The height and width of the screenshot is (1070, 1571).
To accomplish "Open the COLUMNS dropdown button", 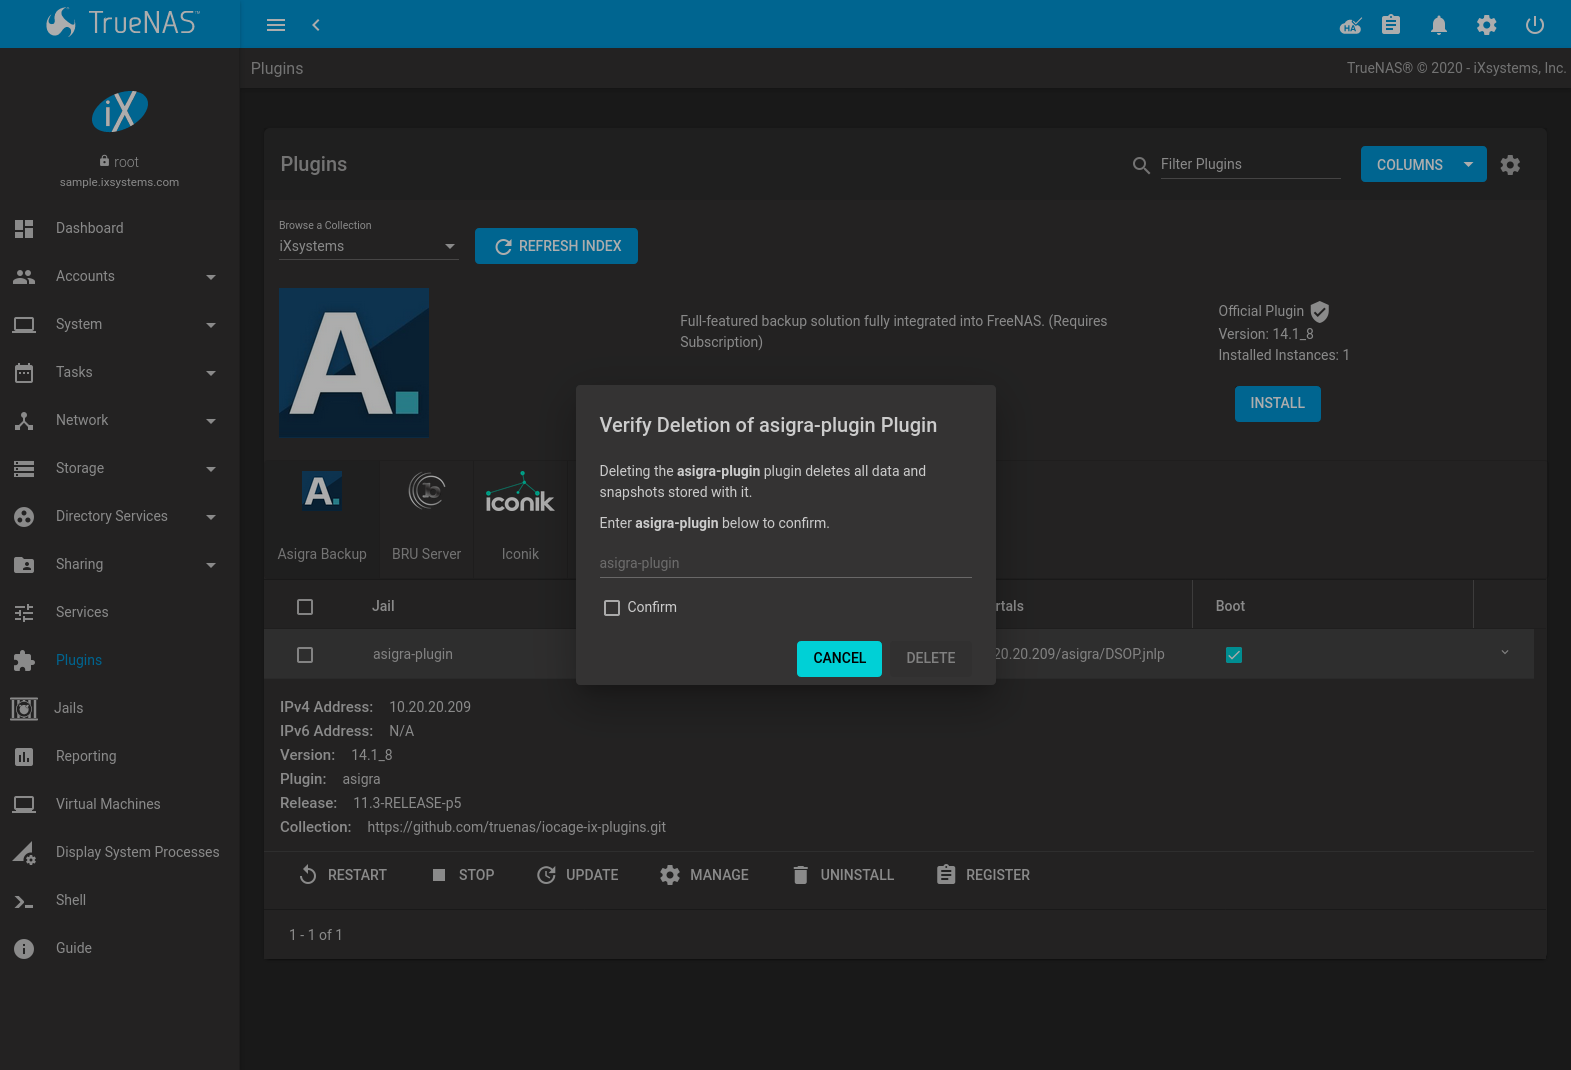I will [1423, 165].
